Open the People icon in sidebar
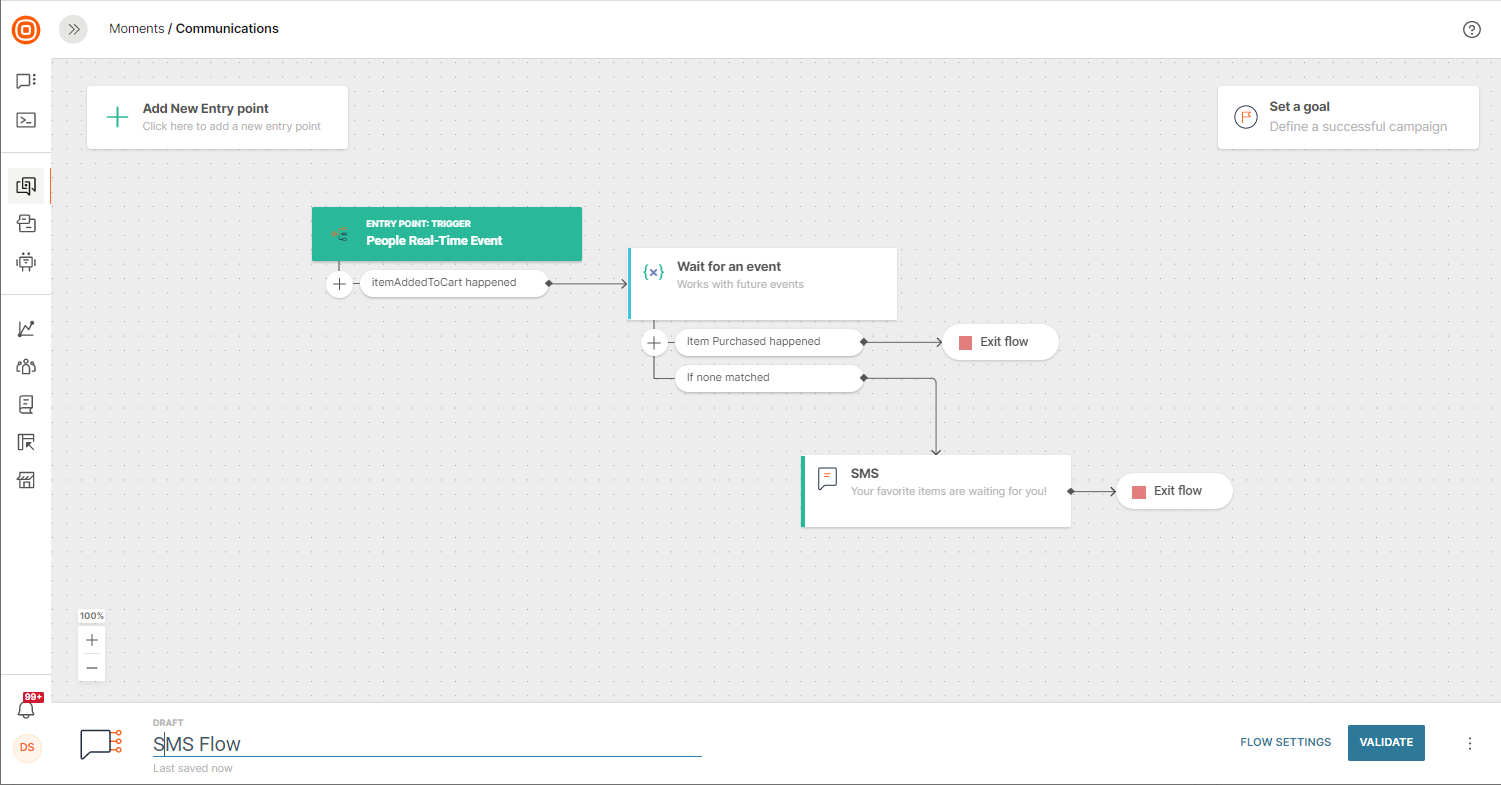The image size is (1501, 785). [26, 366]
